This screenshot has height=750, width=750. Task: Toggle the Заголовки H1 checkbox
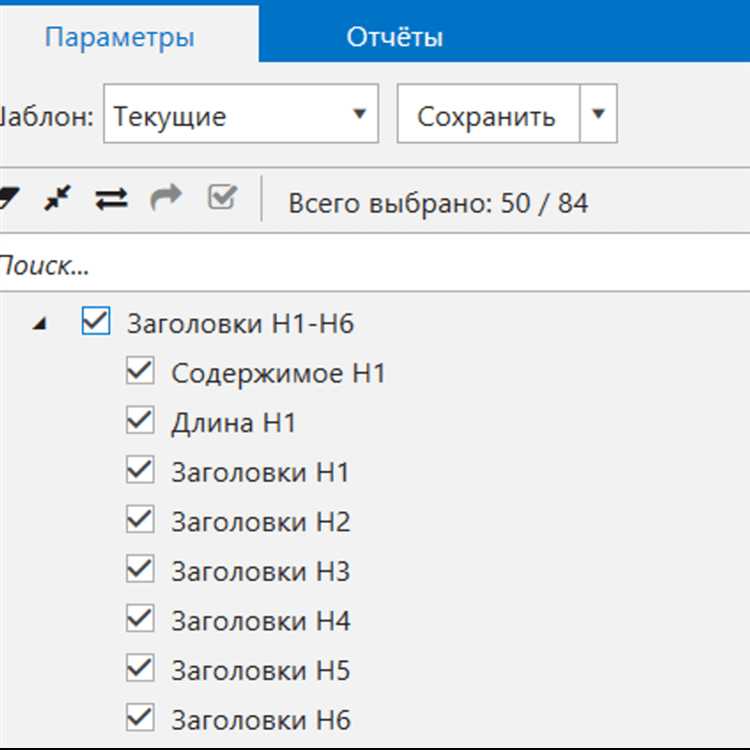tap(140, 471)
